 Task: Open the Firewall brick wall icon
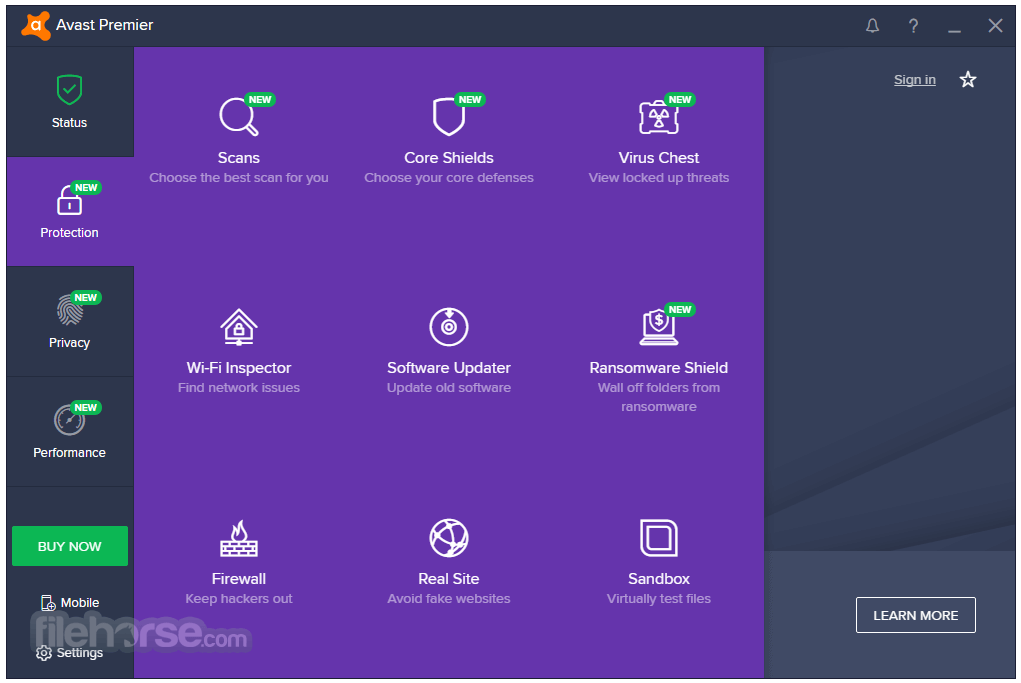click(239, 538)
